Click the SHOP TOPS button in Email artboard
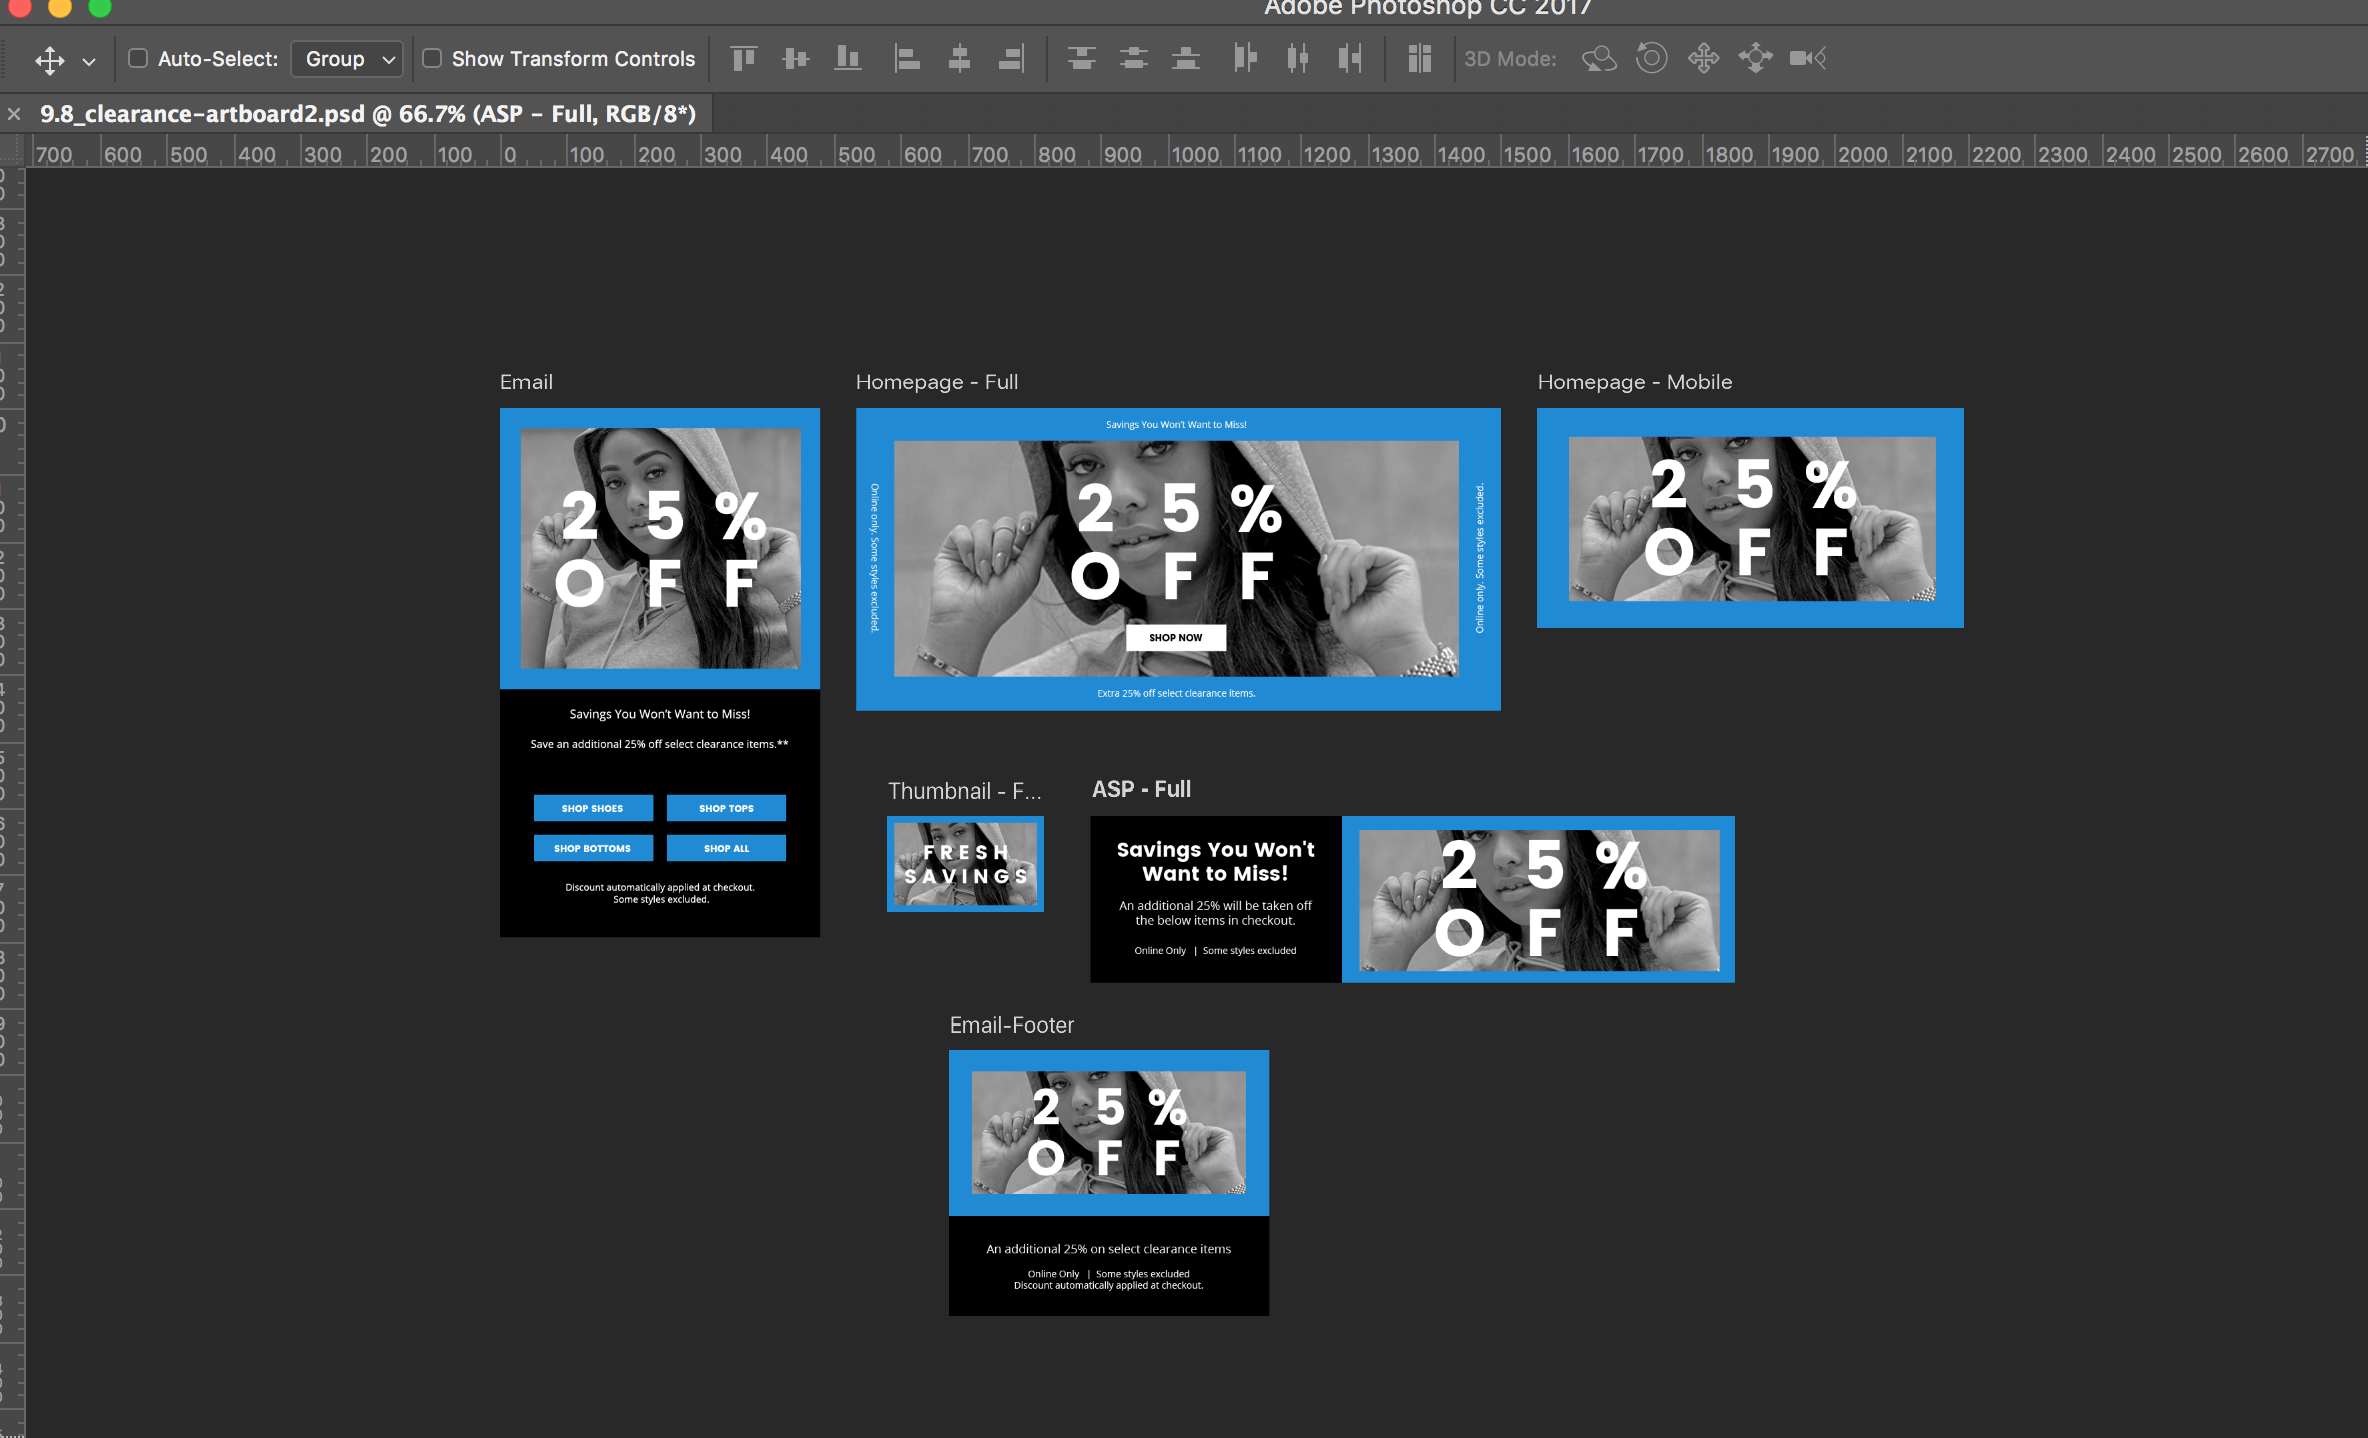The height and width of the screenshot is (1438, 2368). pos(726,808)
